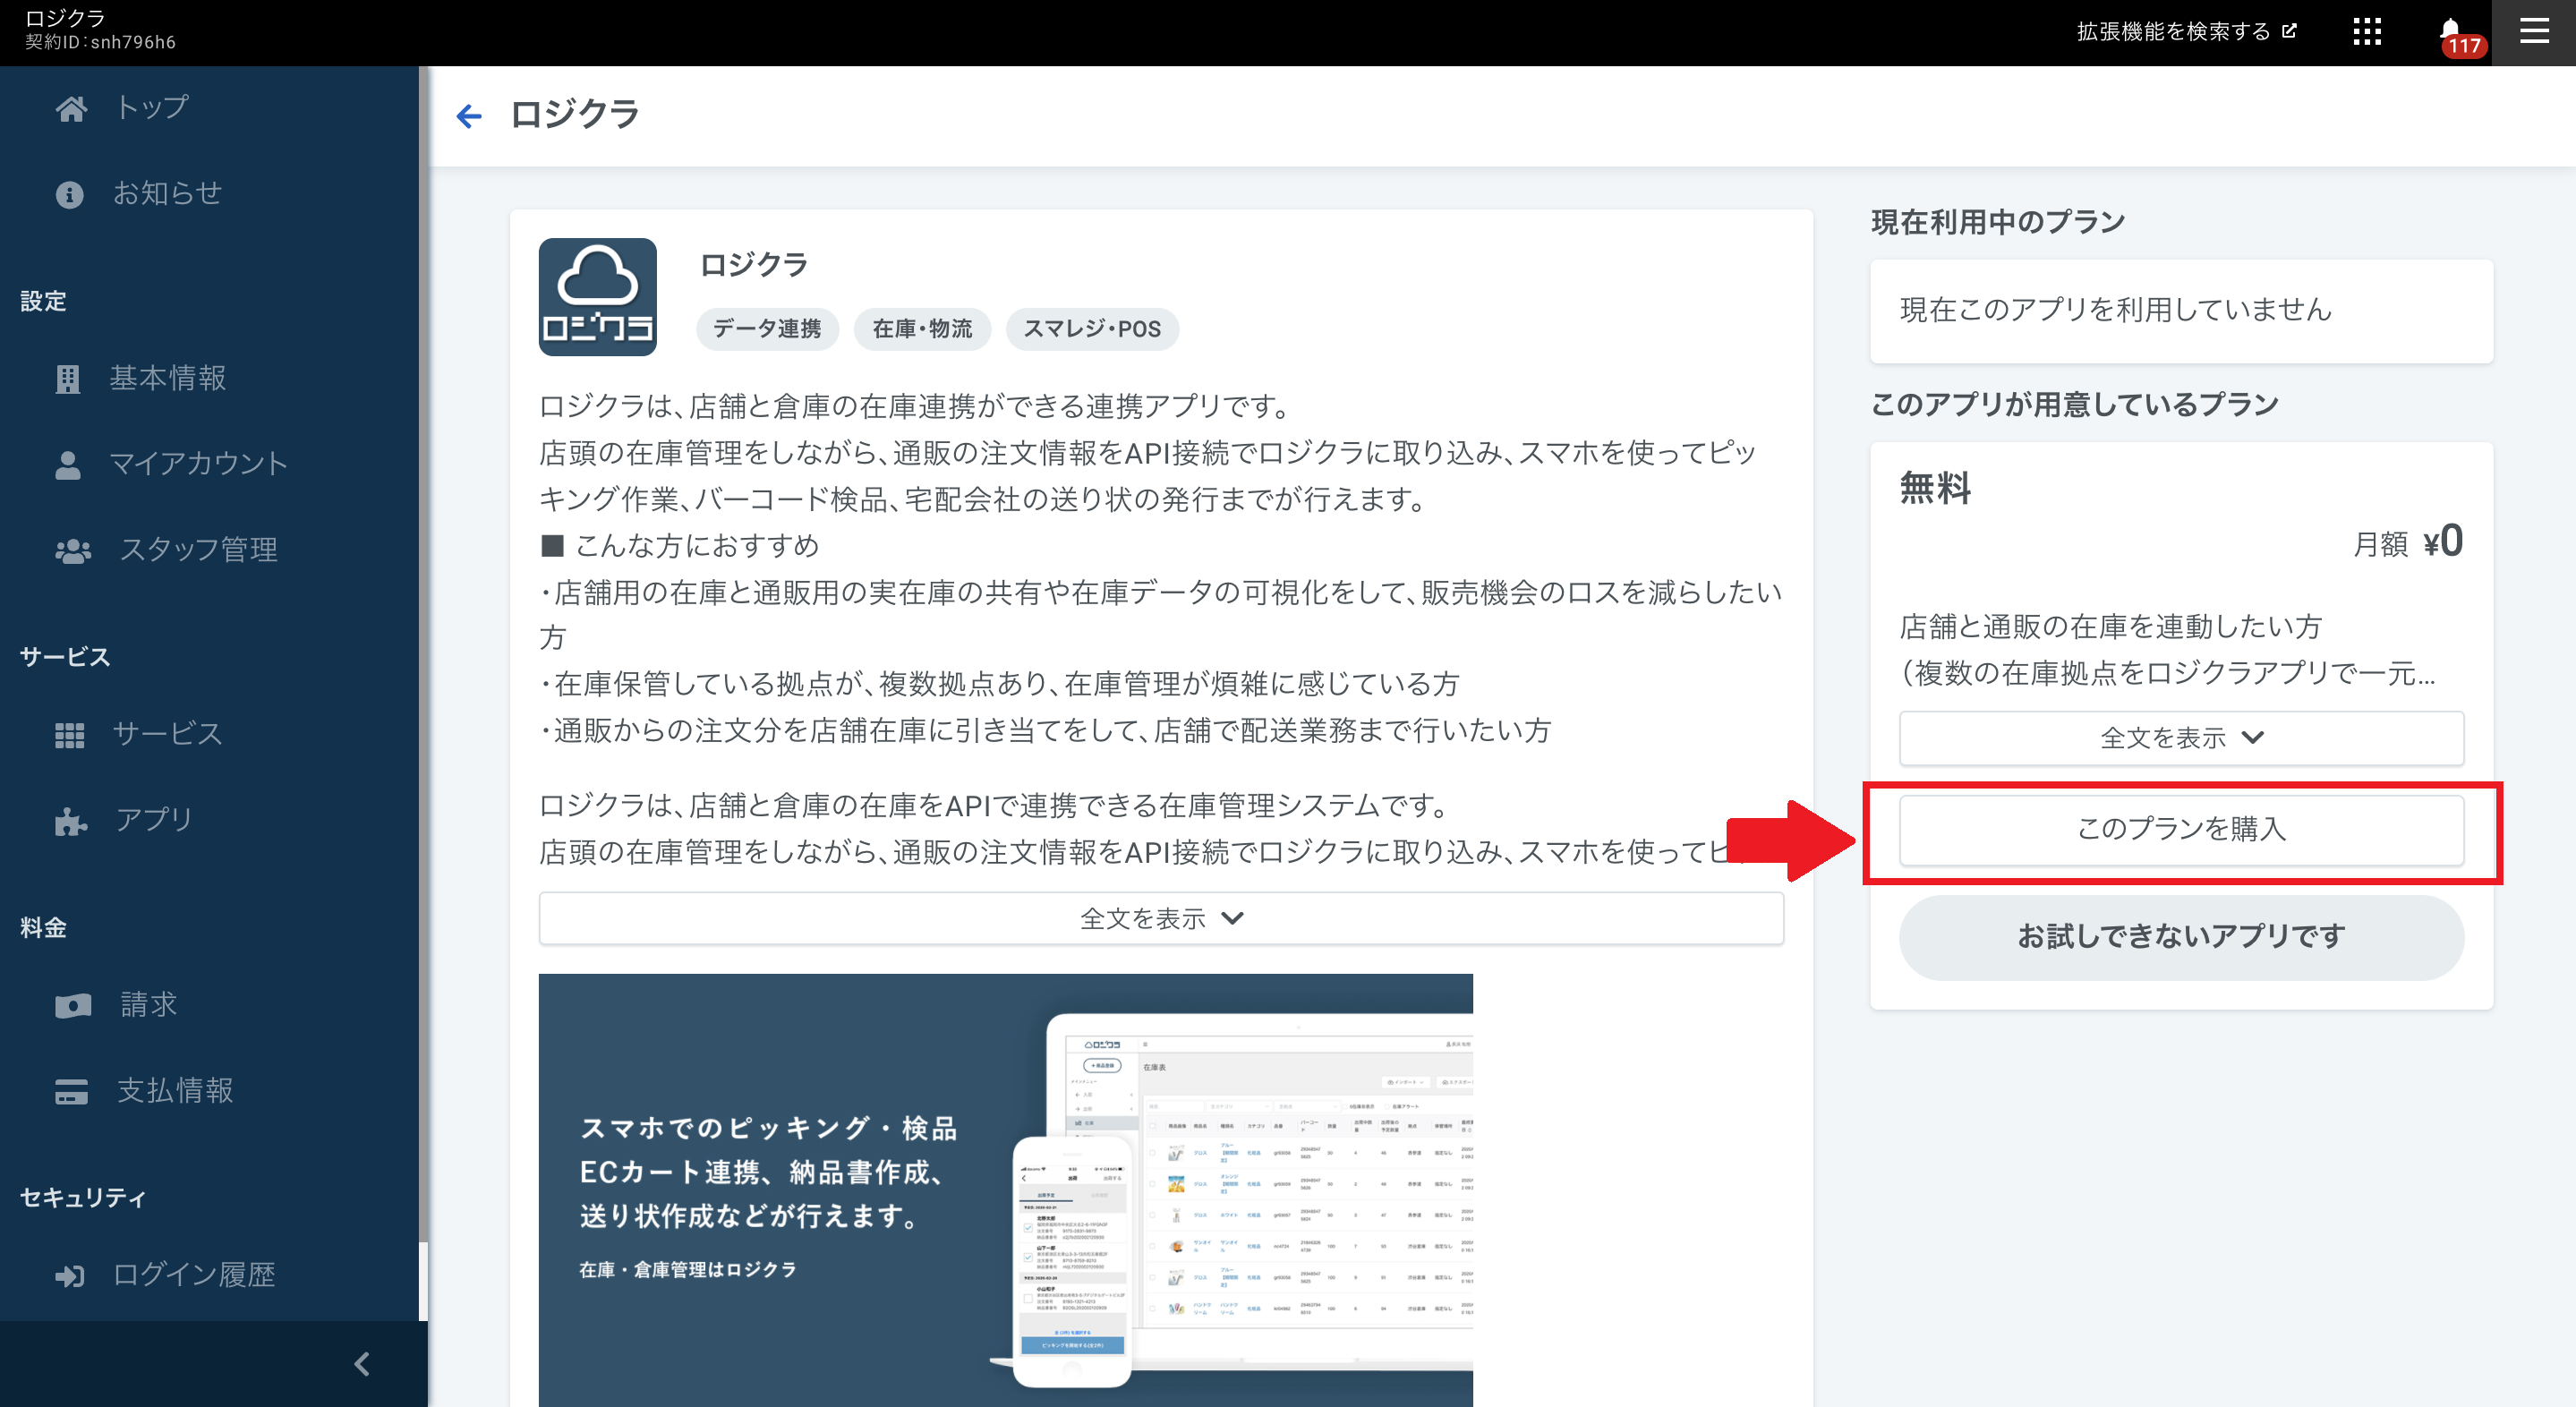Open 拡張機能を検索する external link
Viewport: 2576px width, 1407px height.
click(2185, 32)
